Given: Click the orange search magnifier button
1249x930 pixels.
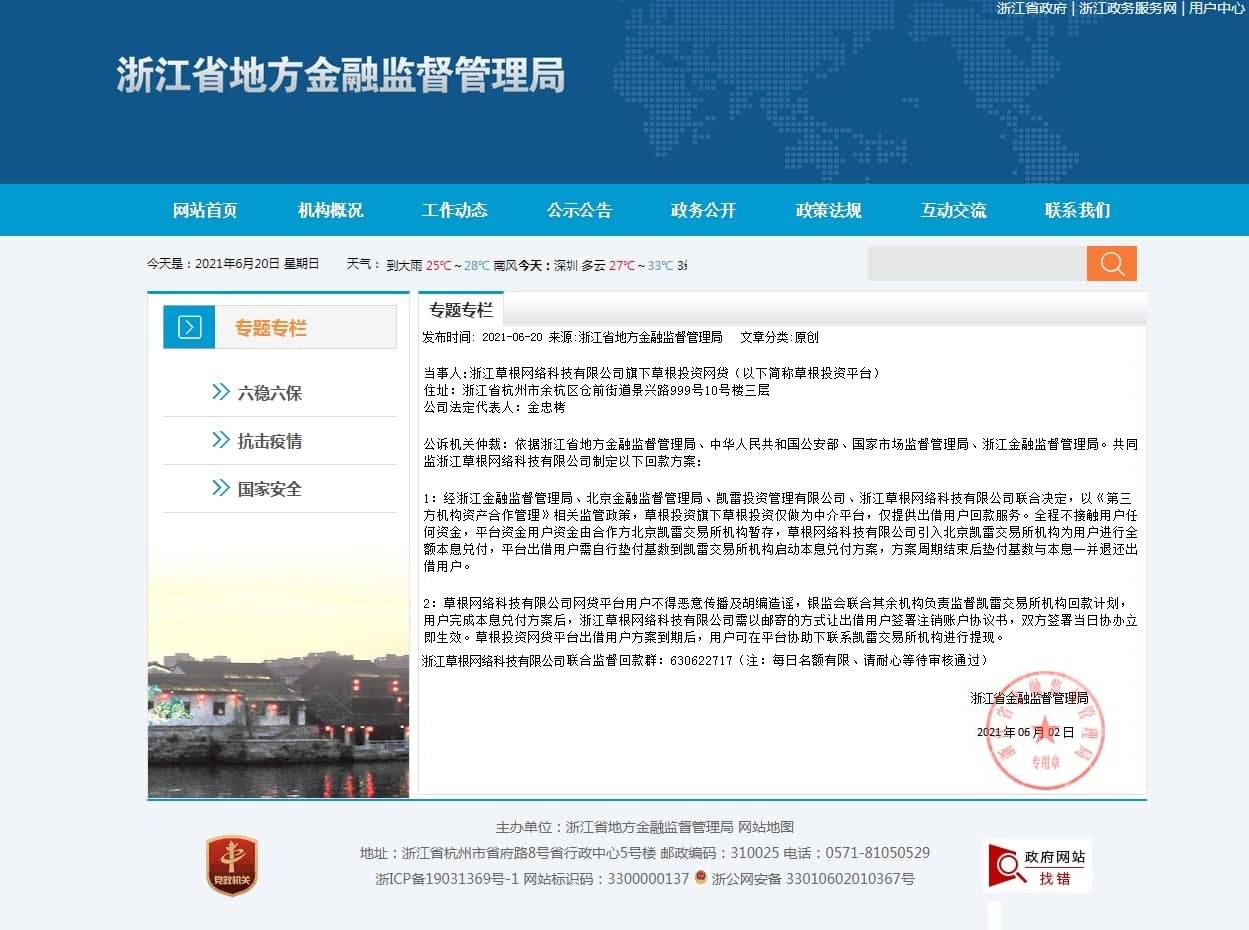Looking at the screenshot, I should coord(1111,264).
